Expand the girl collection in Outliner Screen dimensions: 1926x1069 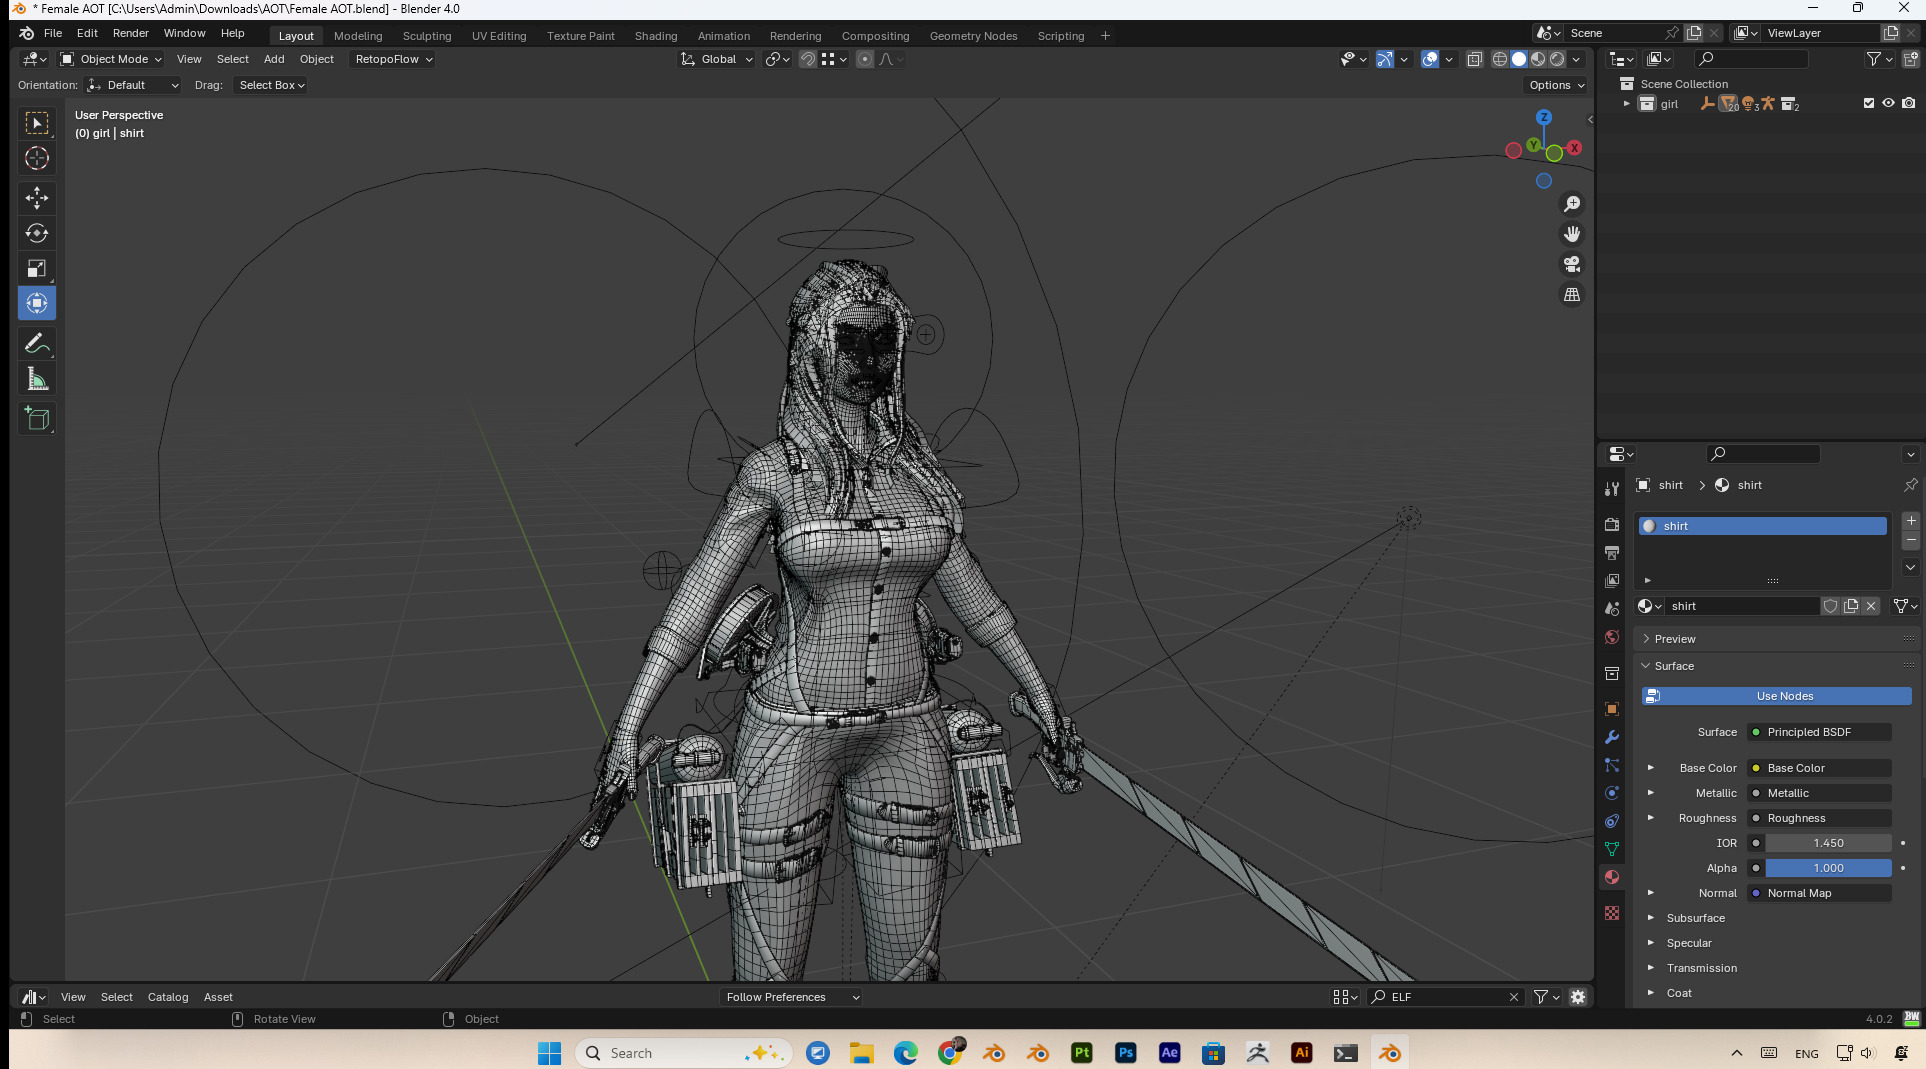pos(1627,103)
